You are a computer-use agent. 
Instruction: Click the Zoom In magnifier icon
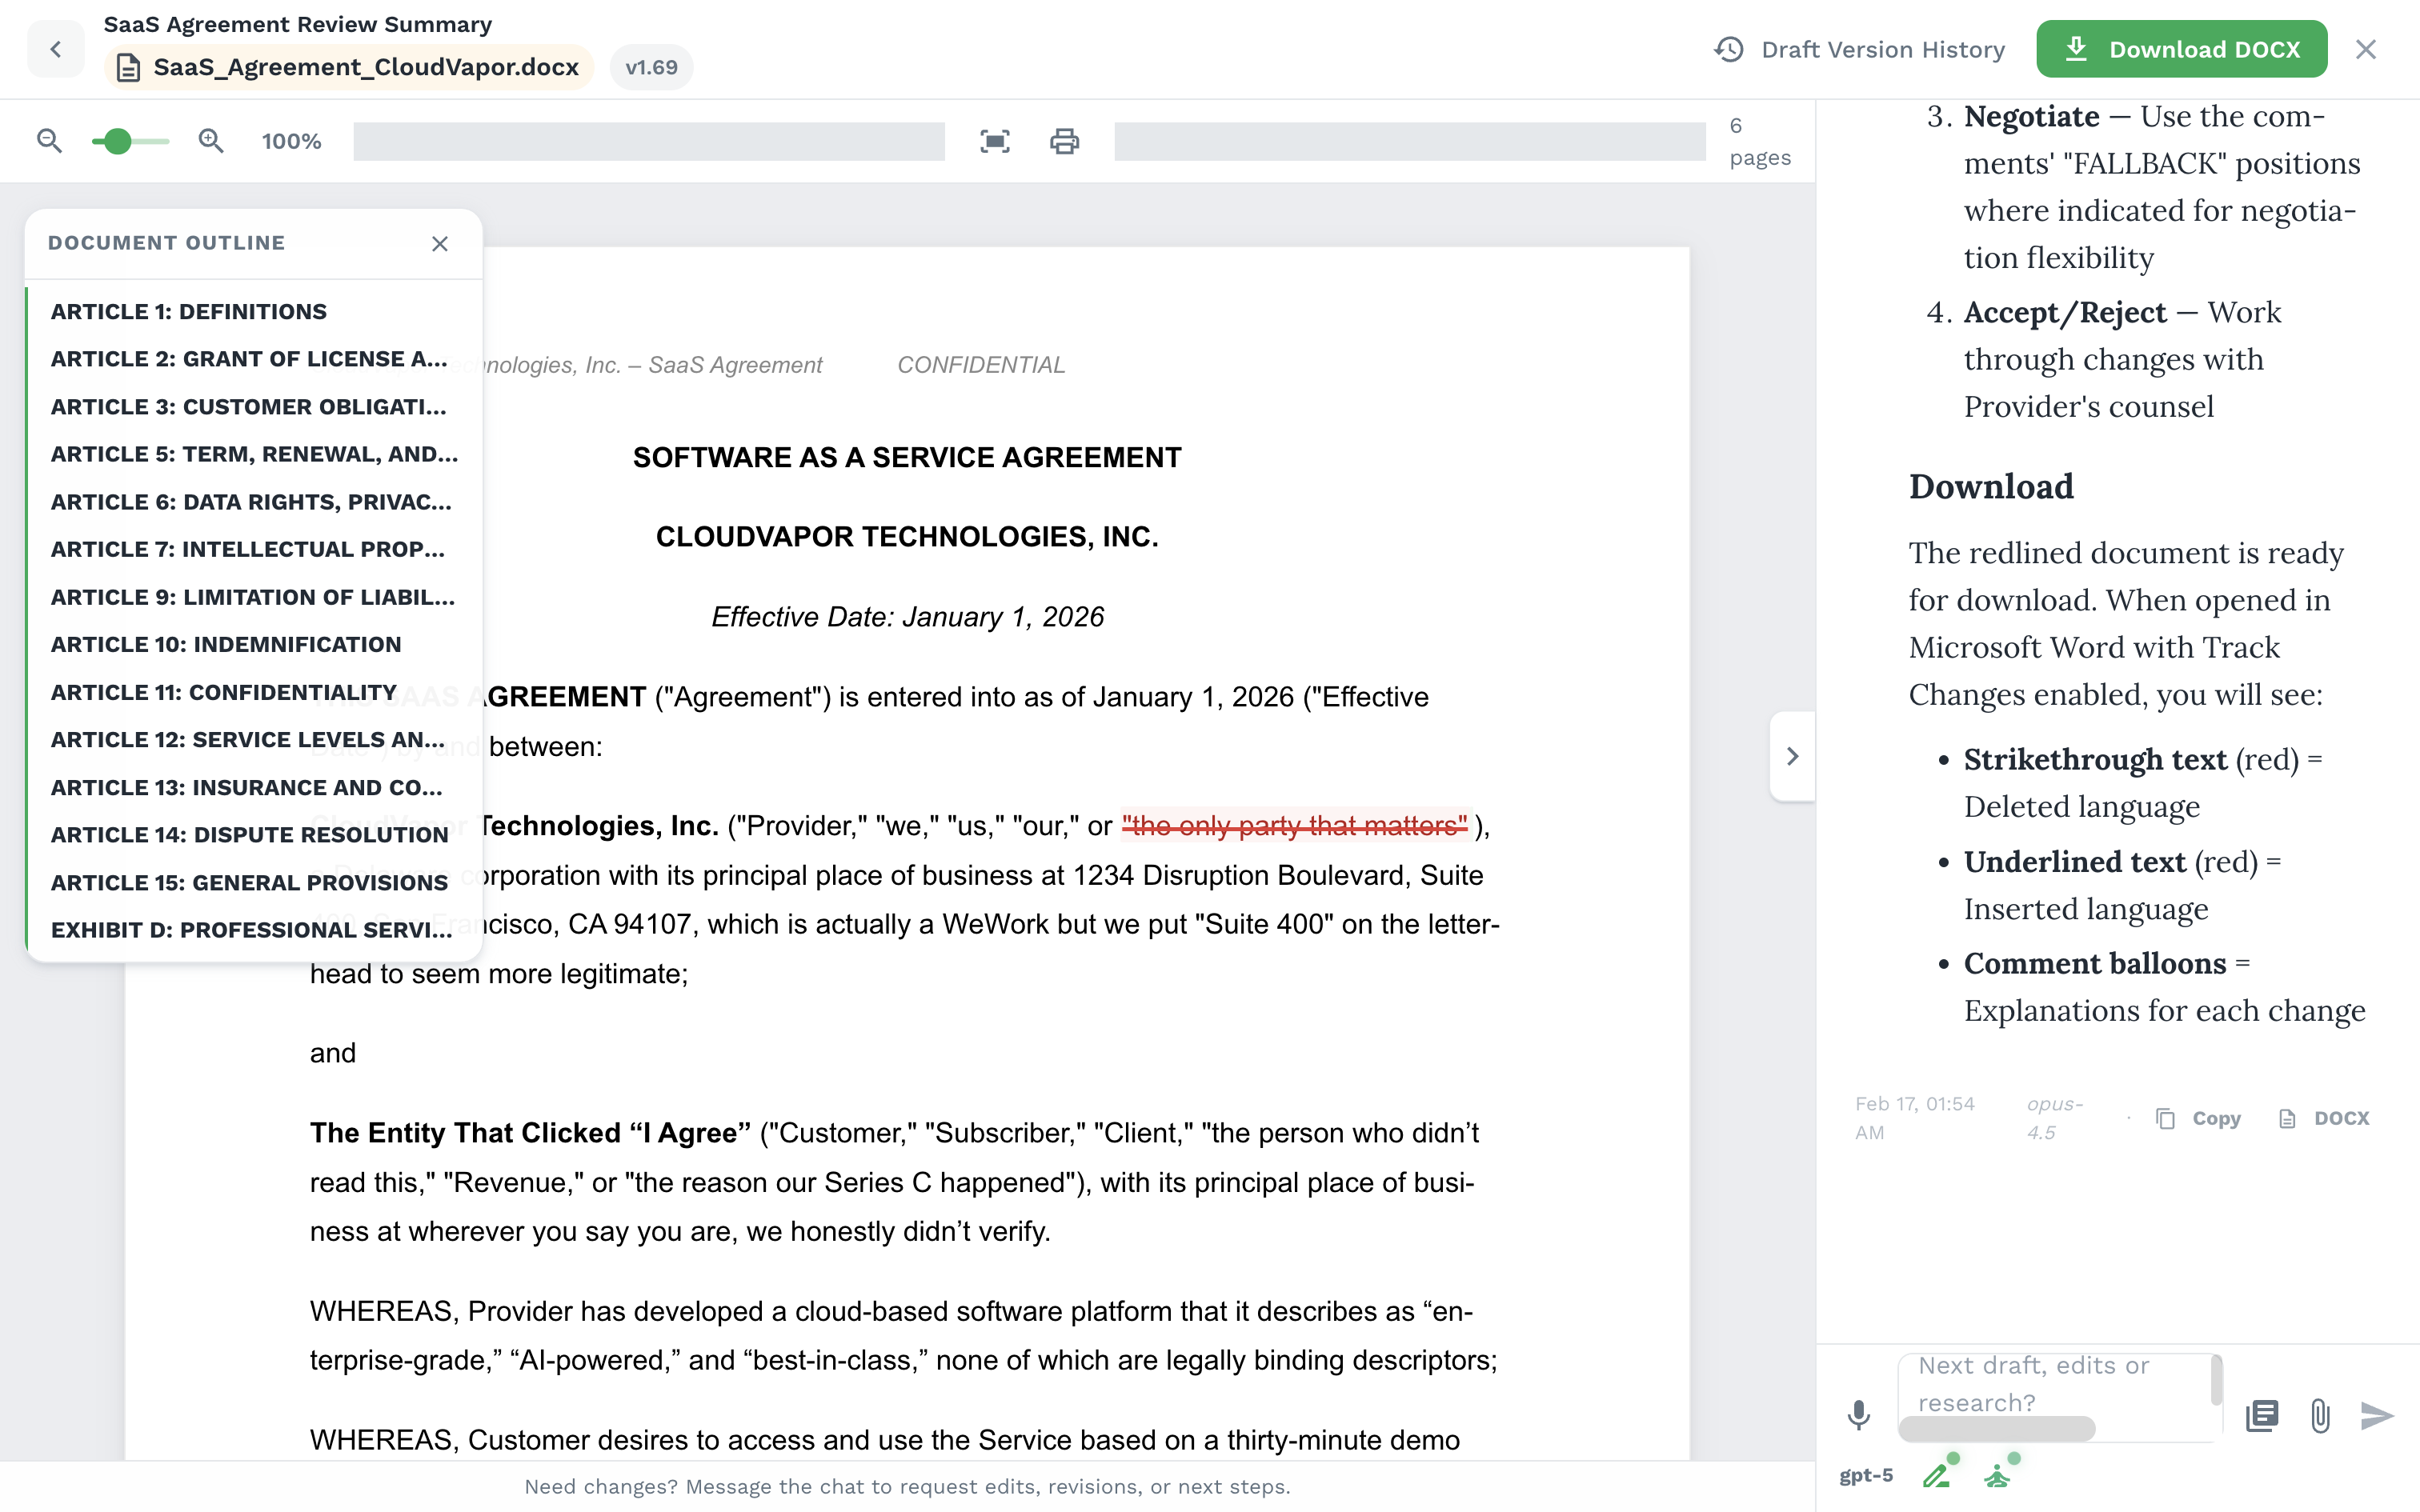[x=210, y=141]
